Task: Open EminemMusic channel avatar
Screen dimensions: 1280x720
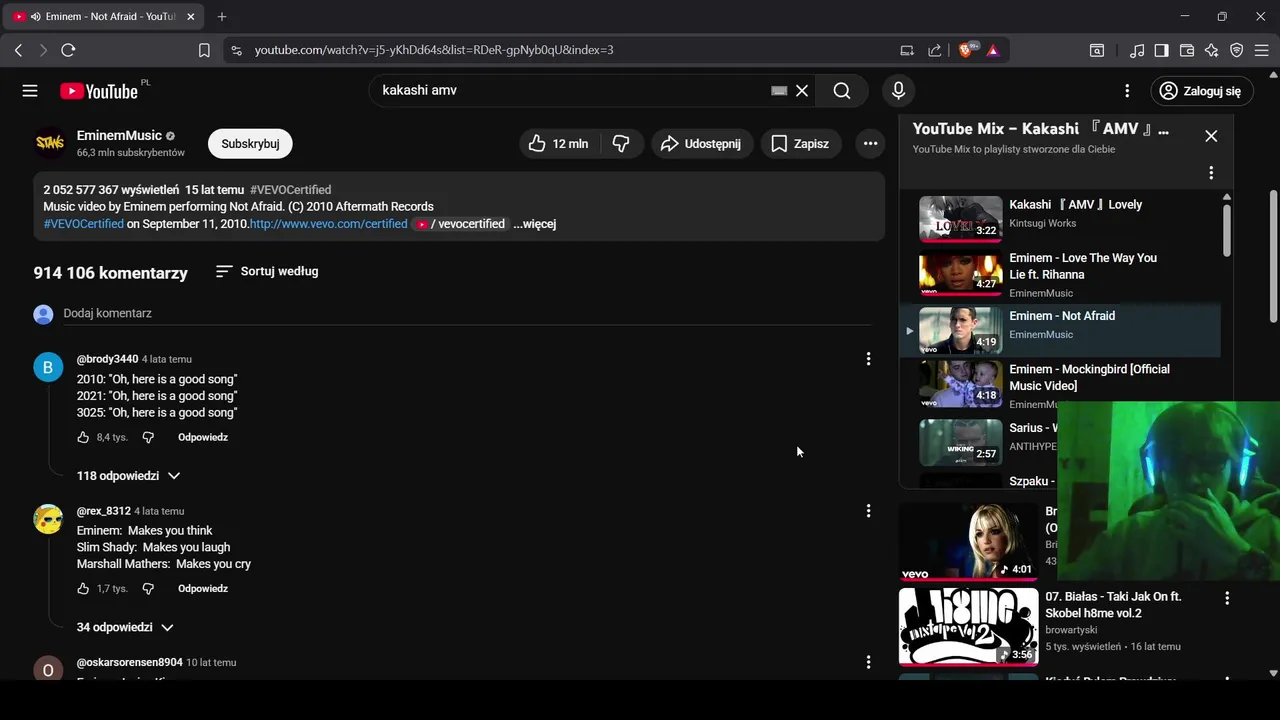Action: pyautogui.click(x=50, y=144)
